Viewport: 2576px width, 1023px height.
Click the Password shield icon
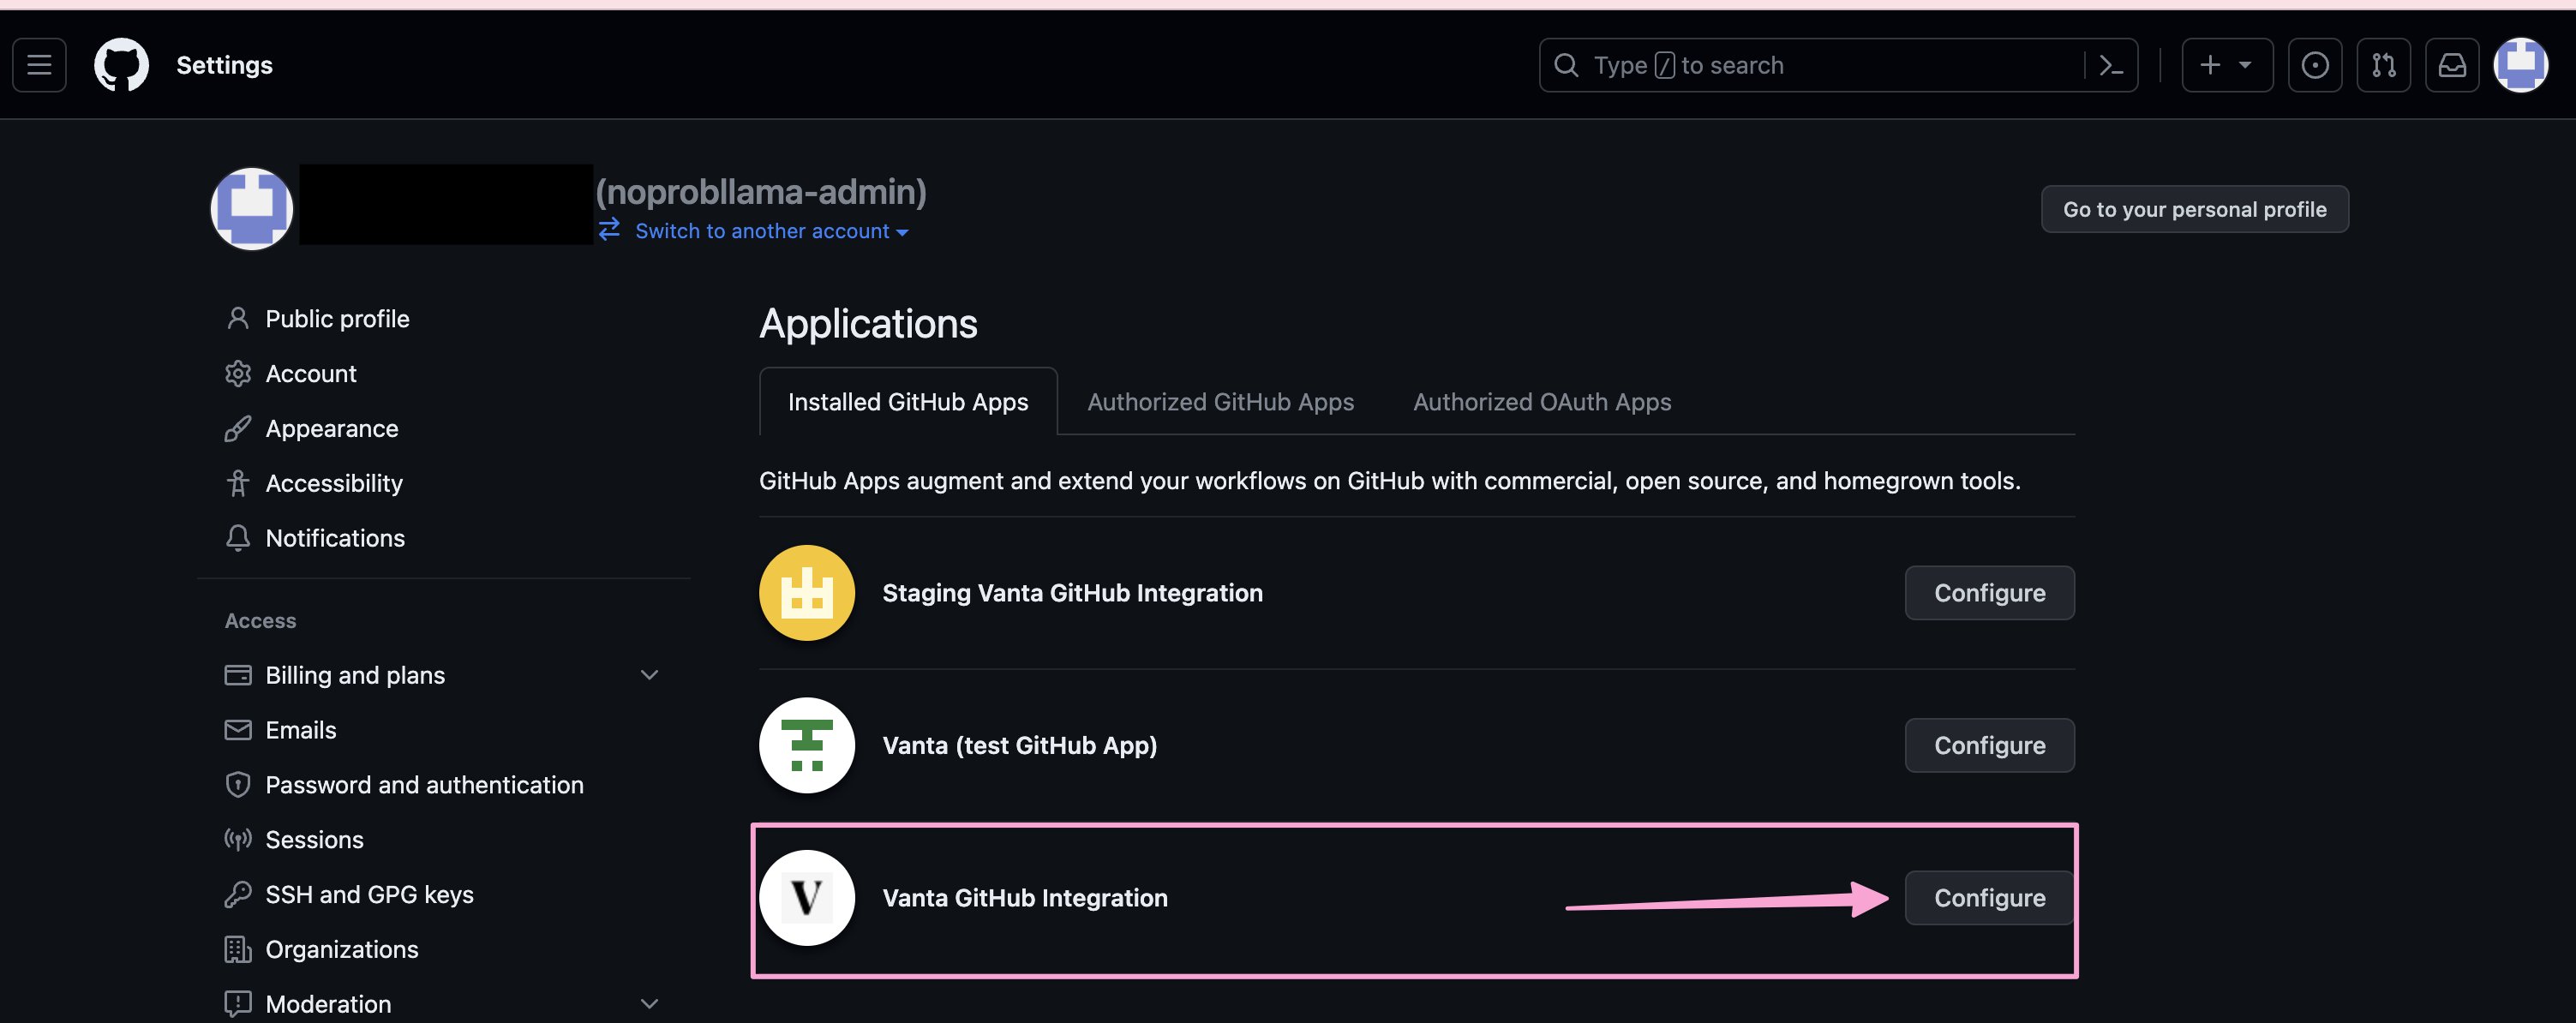click(x=238, y=785)
